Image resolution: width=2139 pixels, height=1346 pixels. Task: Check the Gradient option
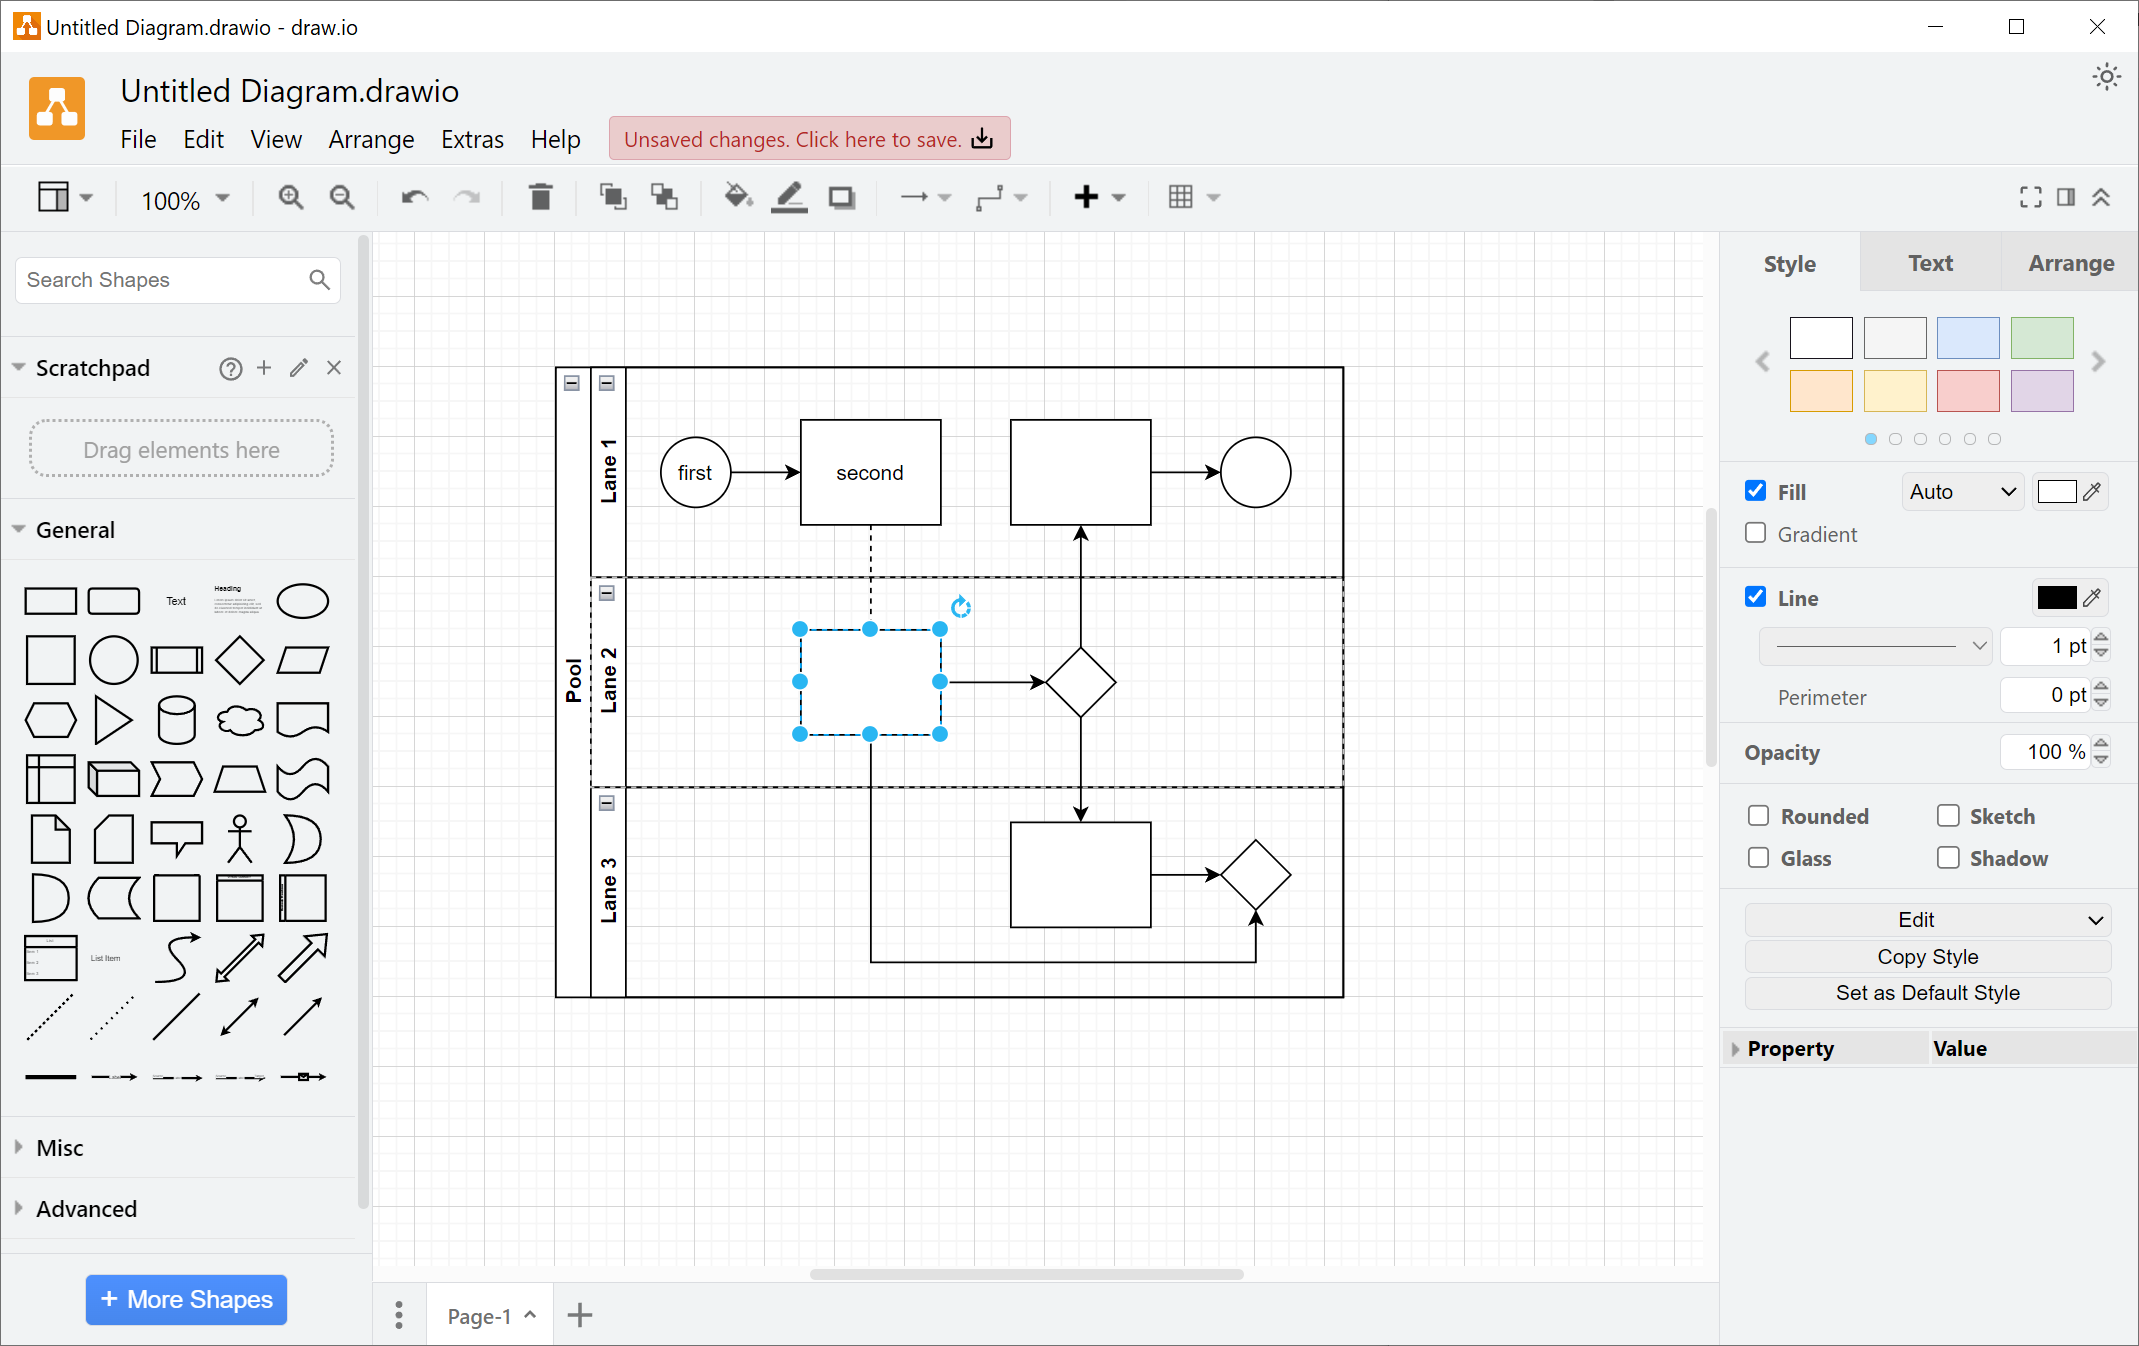point(1756,533)
